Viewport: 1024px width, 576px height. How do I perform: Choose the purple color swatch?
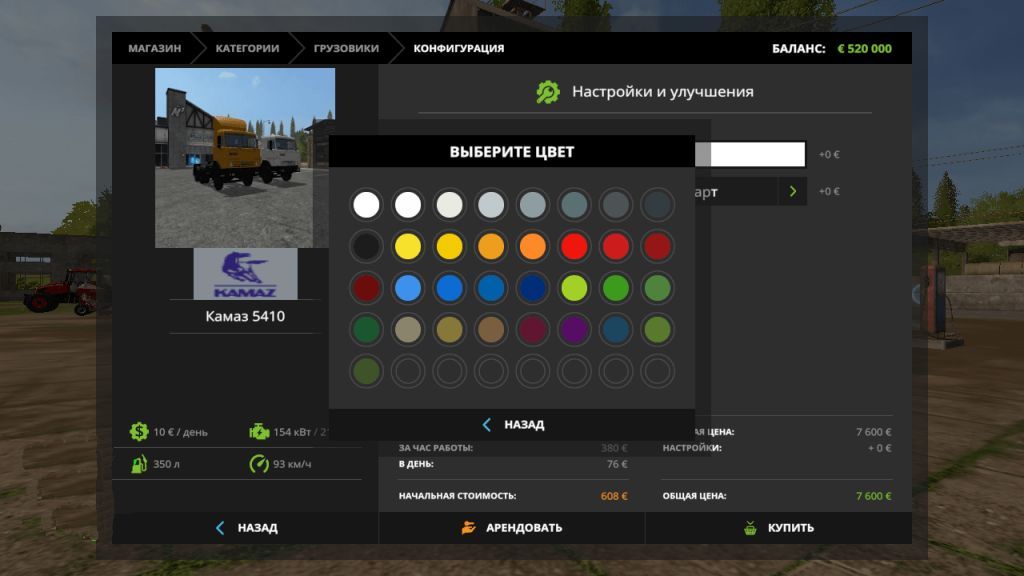click(574, 329)
